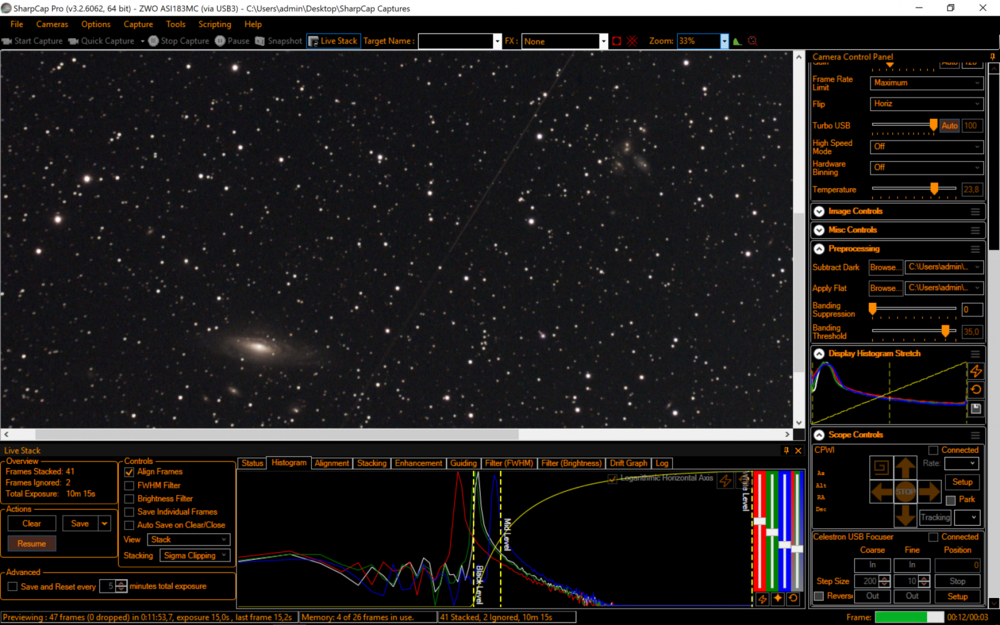Viewport: 1000px width, 625px height.
Task: Click reset arrow icon below colour sliders
Action: 793,599
